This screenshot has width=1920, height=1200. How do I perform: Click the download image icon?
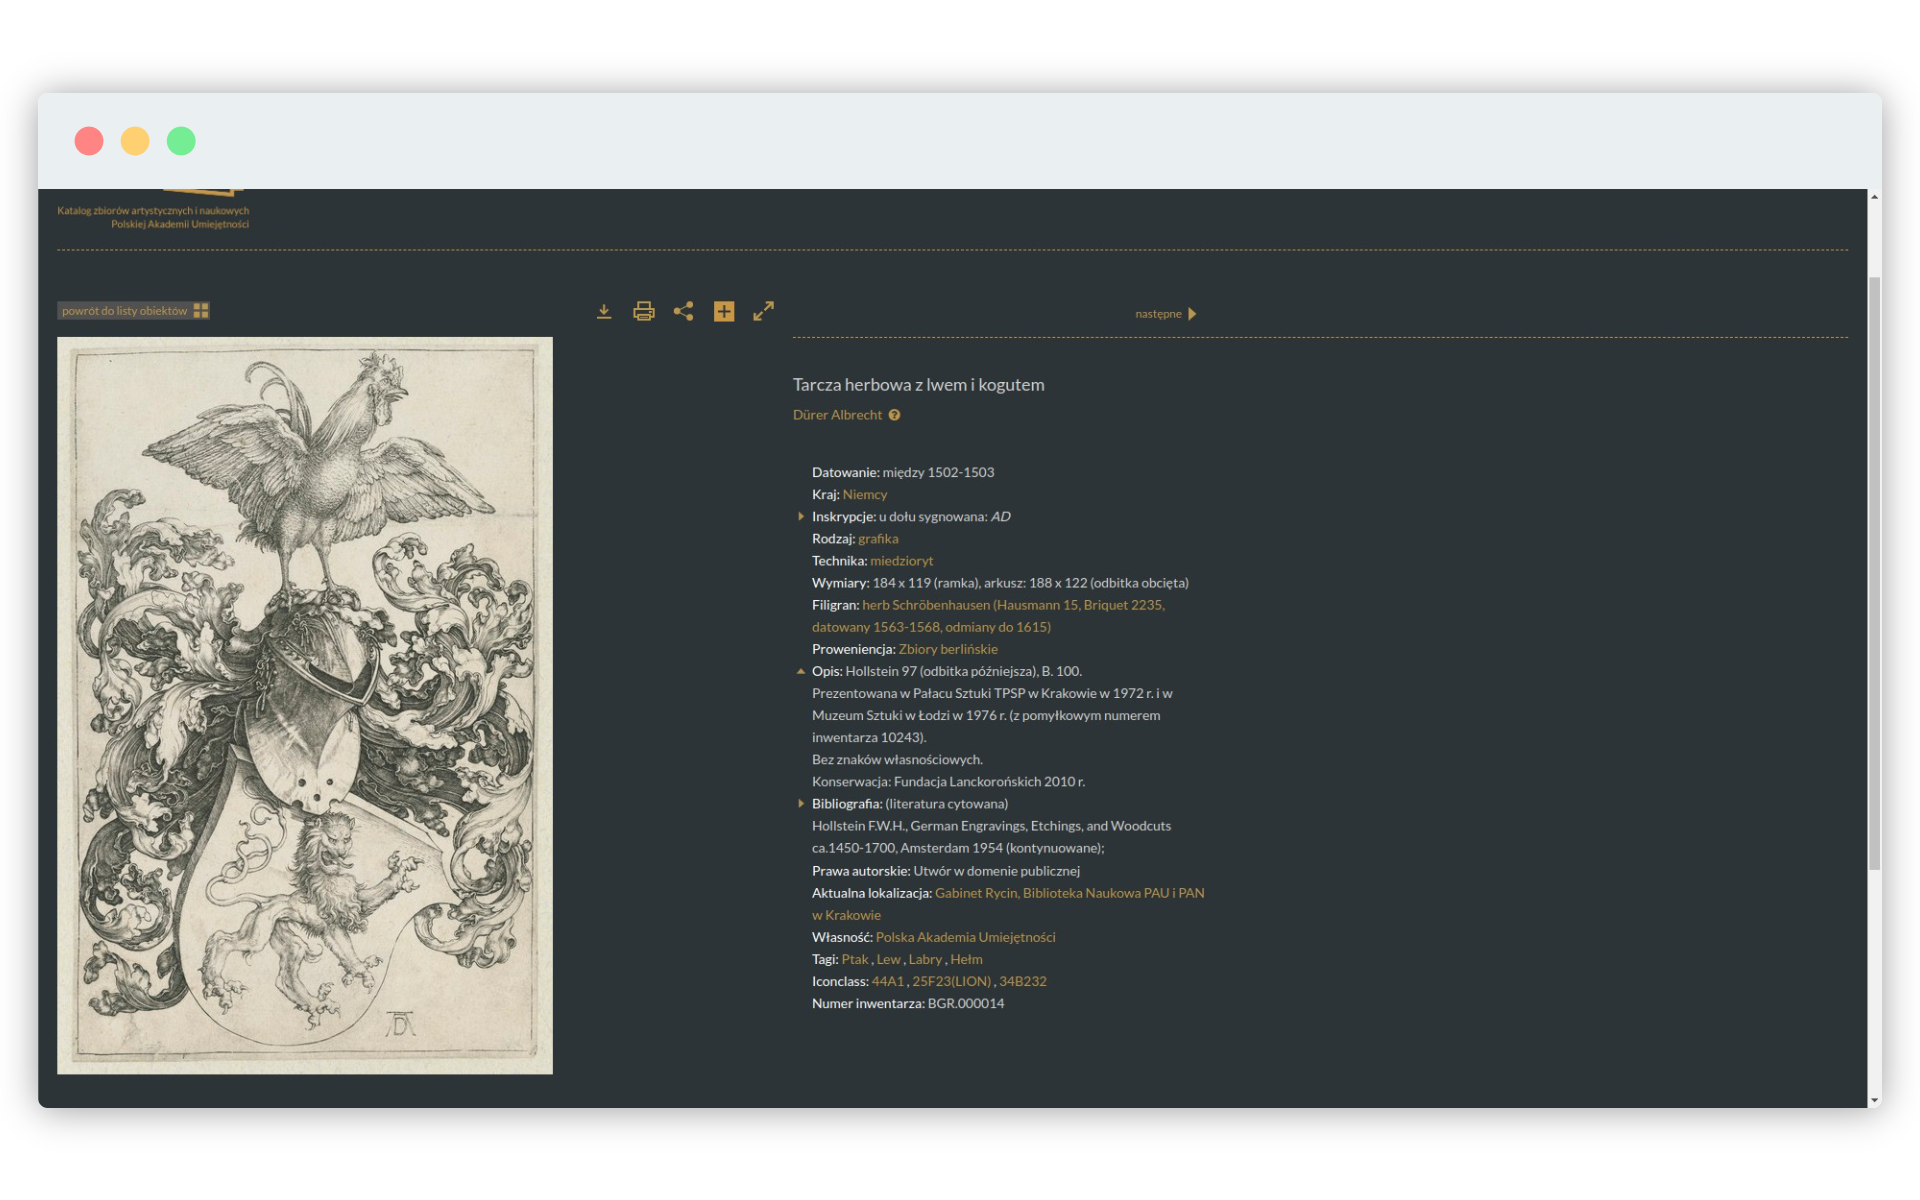click(604, 312)
